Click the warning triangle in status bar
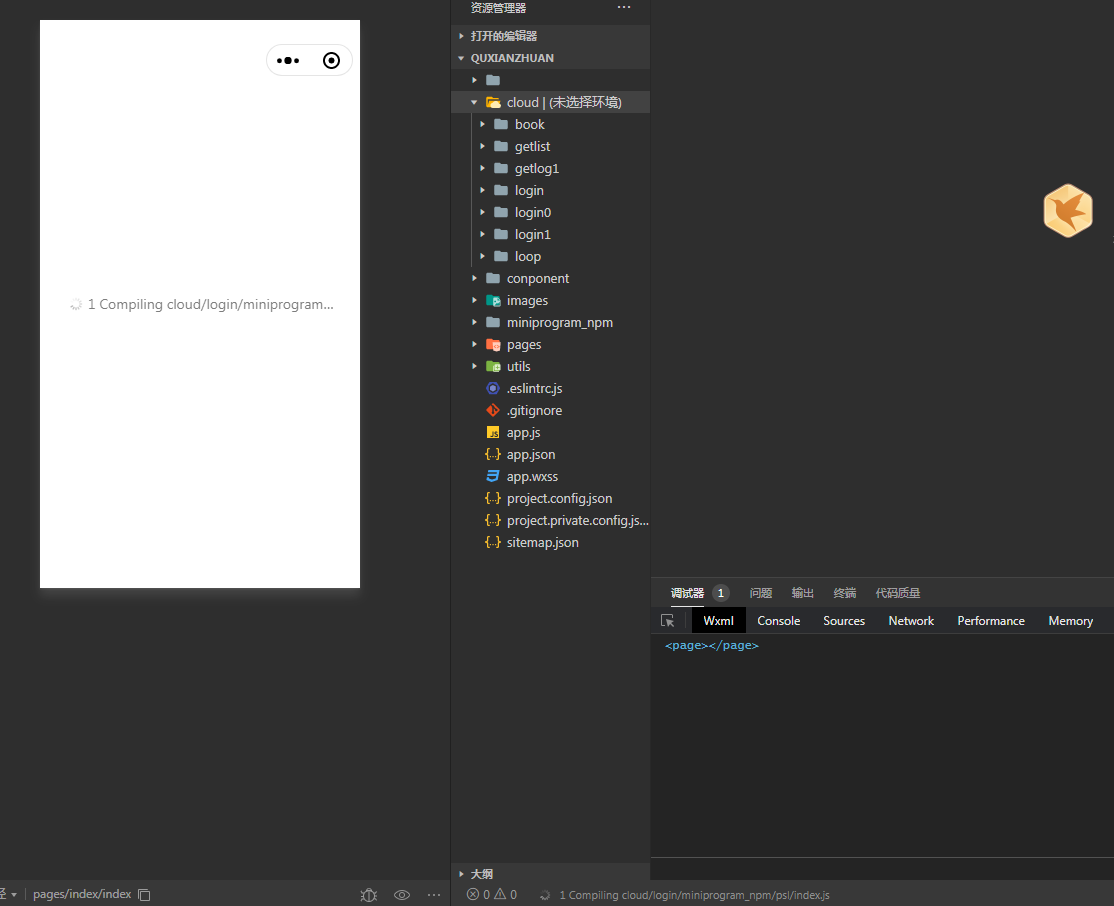1114x906 pixels. coord(500,895)
